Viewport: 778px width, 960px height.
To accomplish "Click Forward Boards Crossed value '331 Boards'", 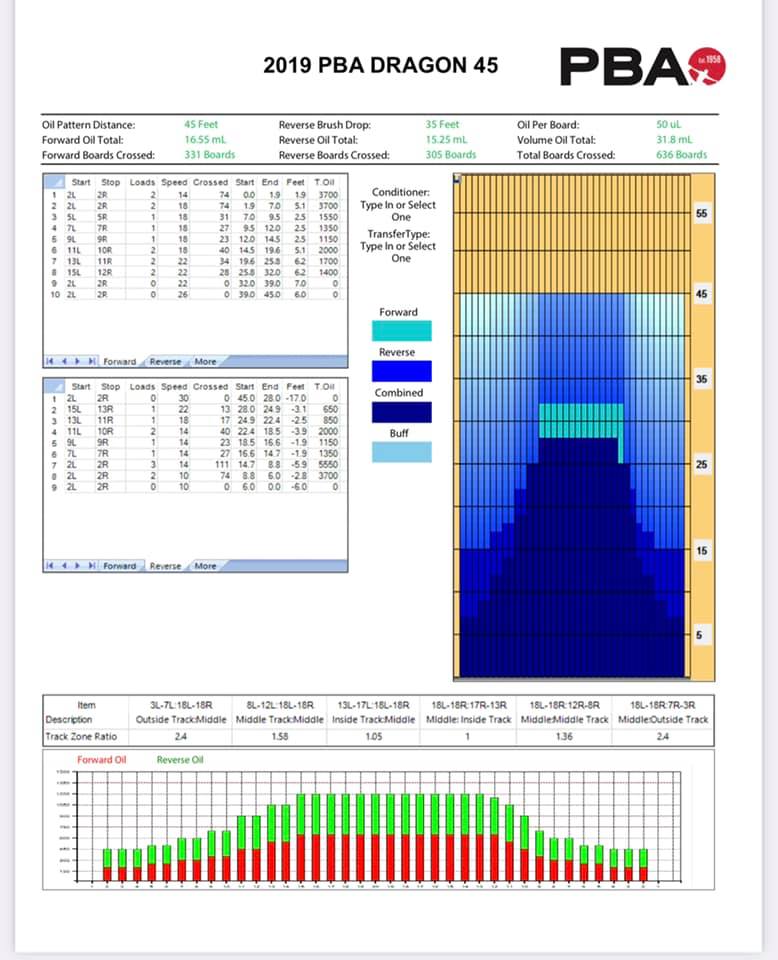I will (210, 155).
